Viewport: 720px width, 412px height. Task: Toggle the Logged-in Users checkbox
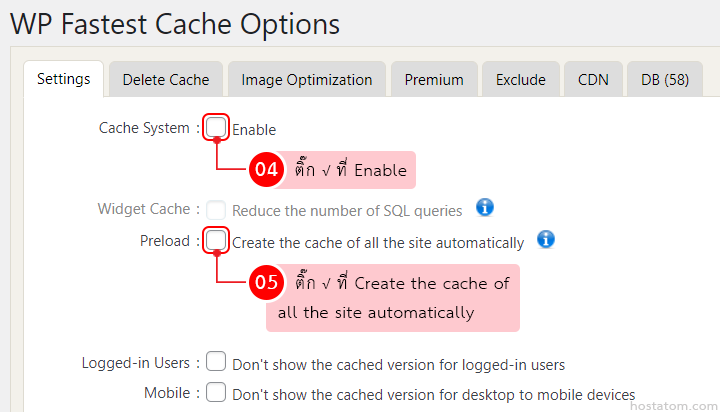coord(216,362)
